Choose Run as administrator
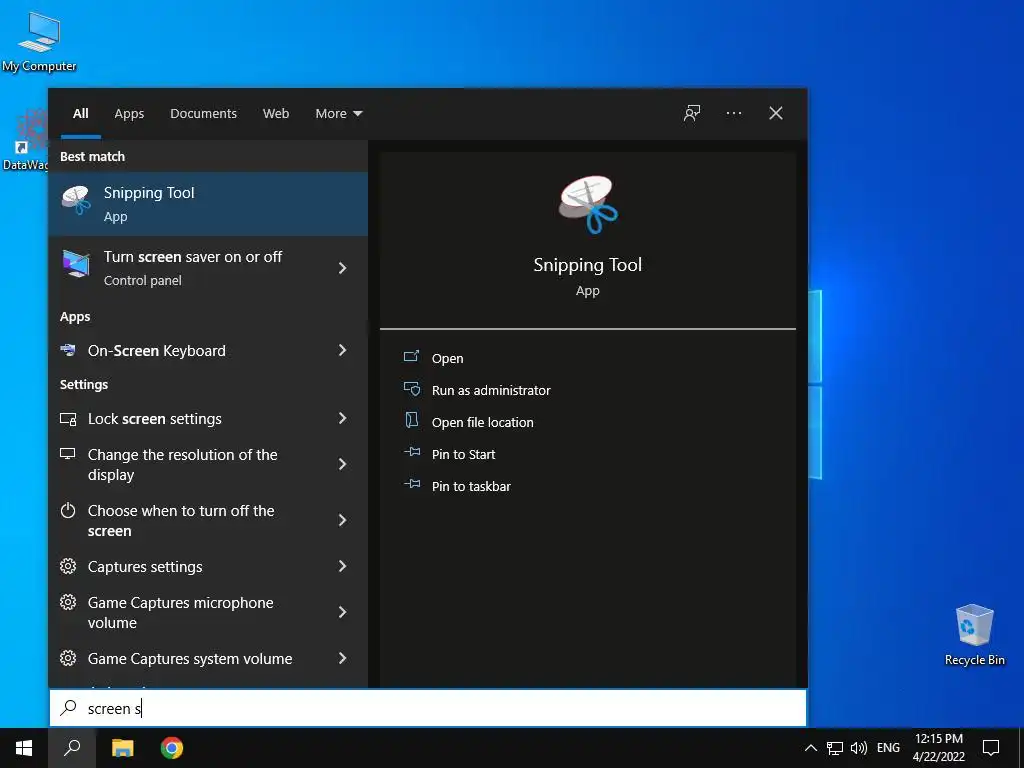The image size is (1024, 768). (x=491, y=390)
